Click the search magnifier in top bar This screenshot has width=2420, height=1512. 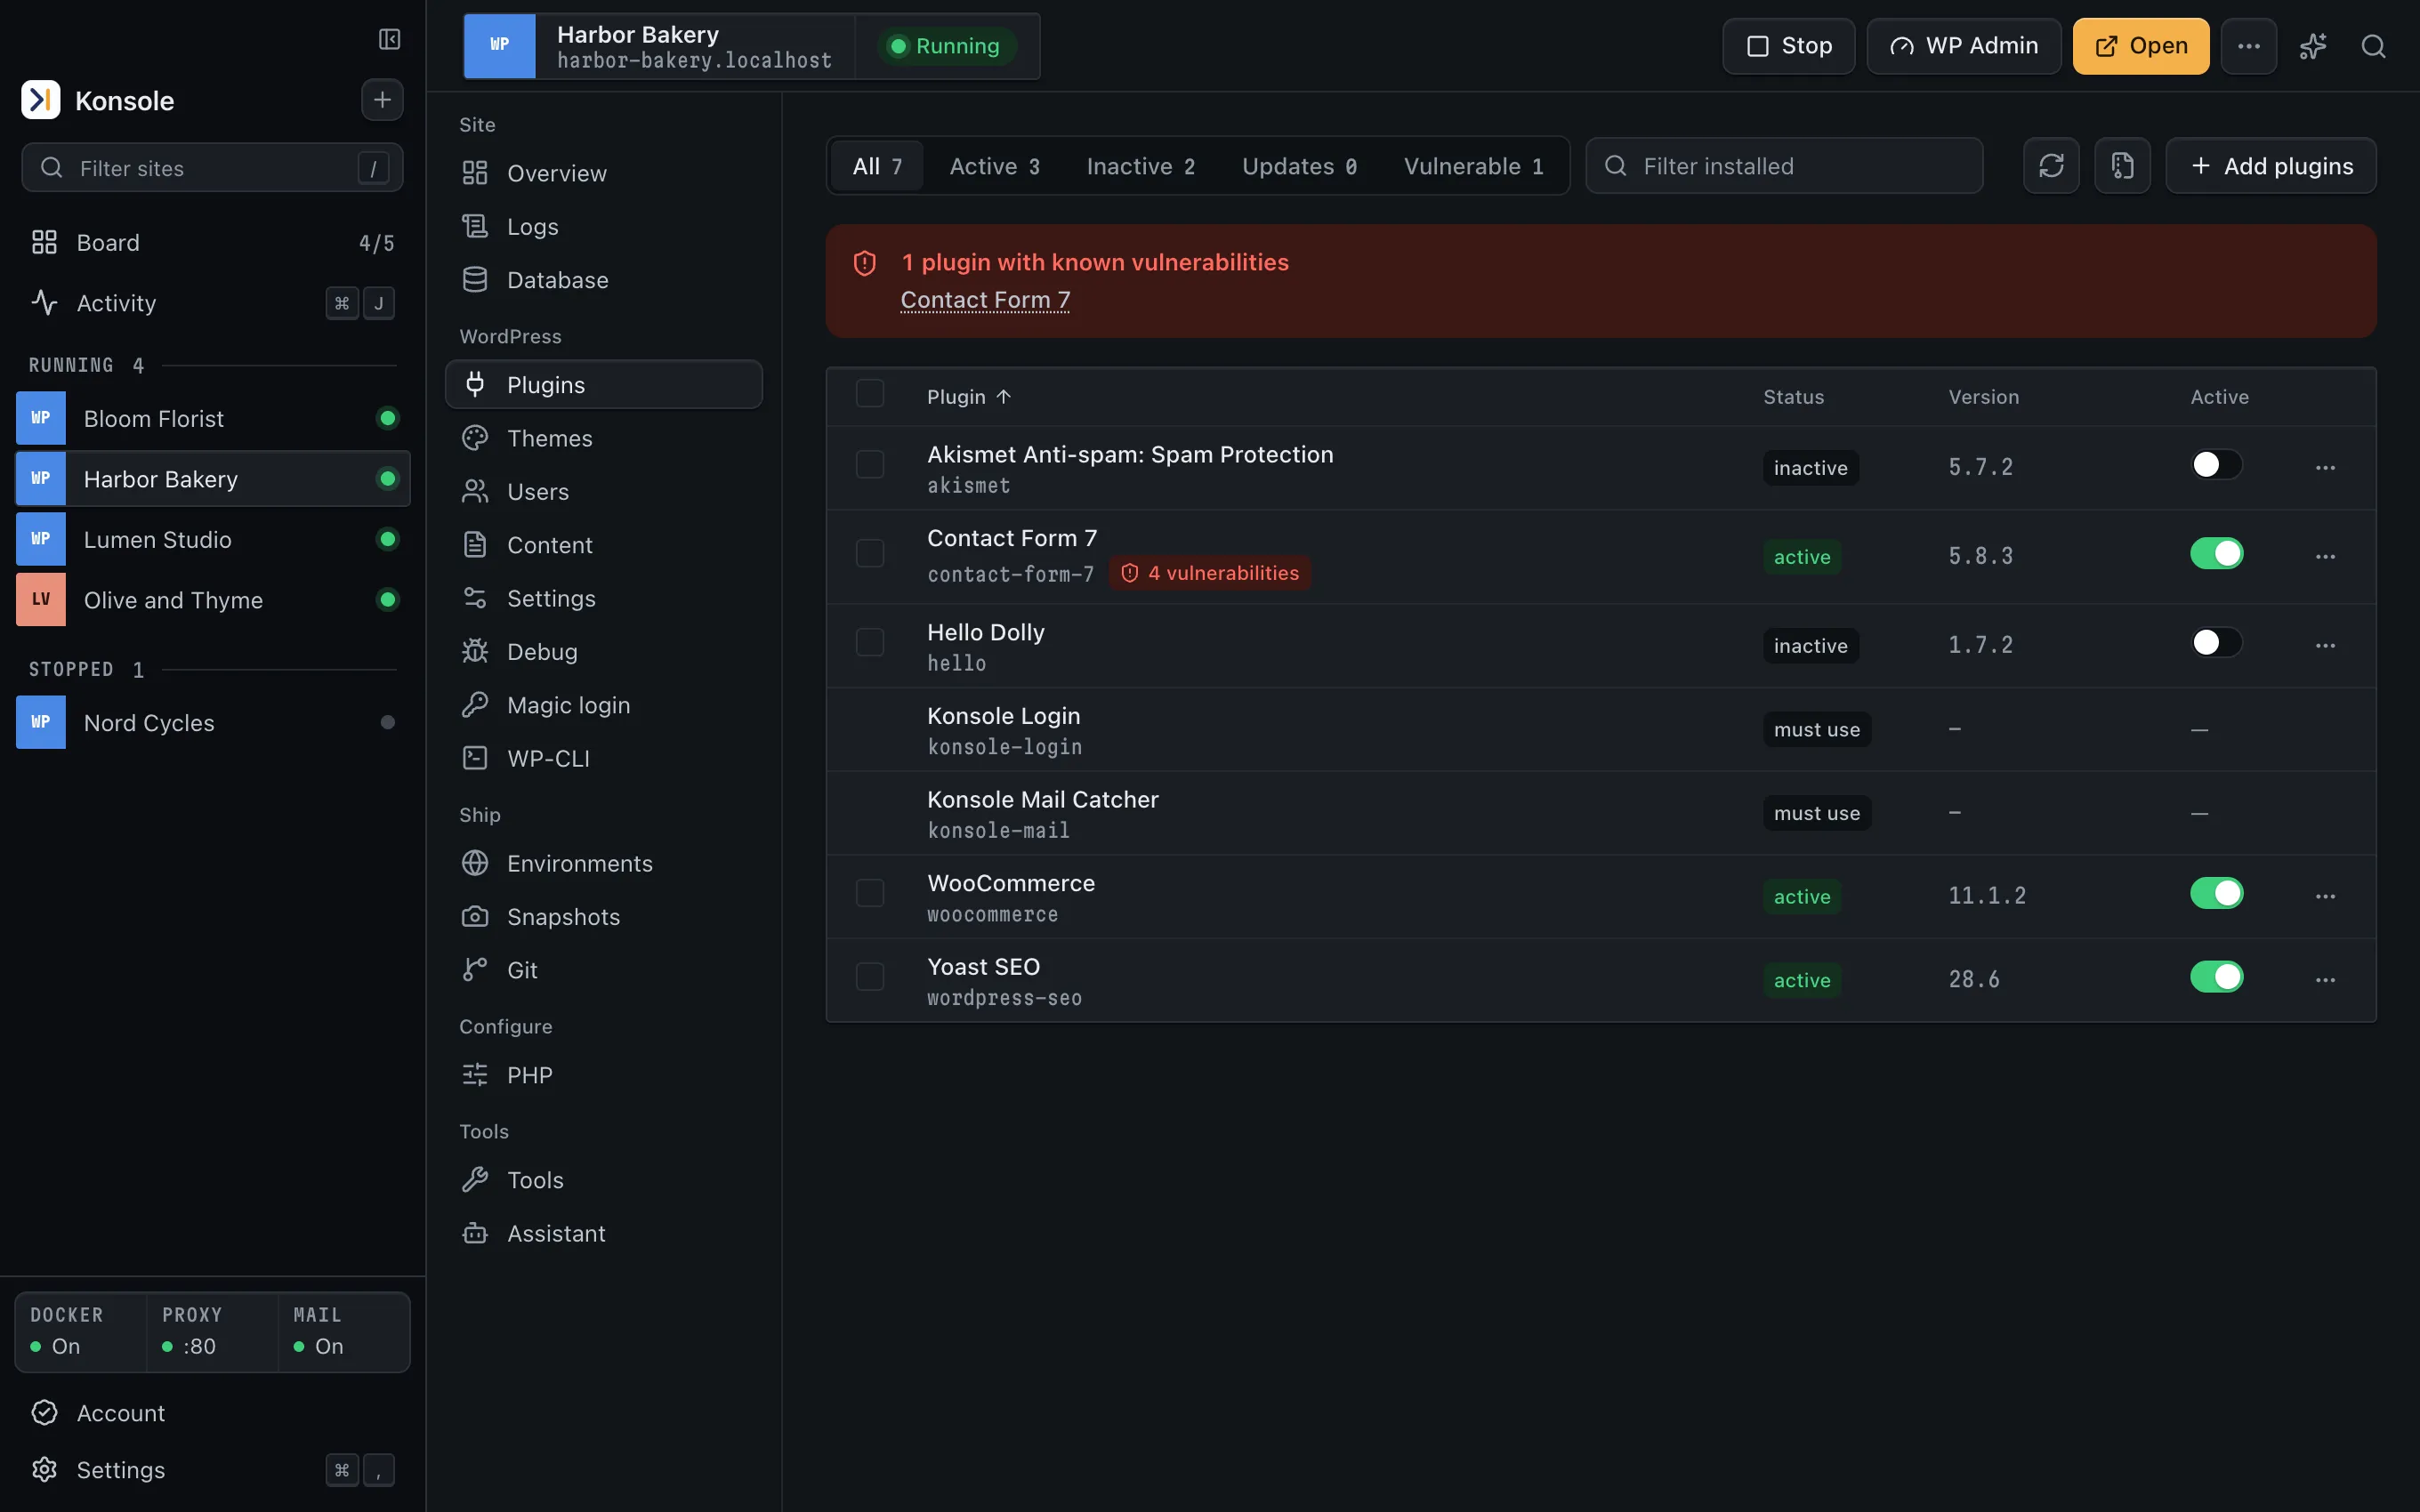2373,46
